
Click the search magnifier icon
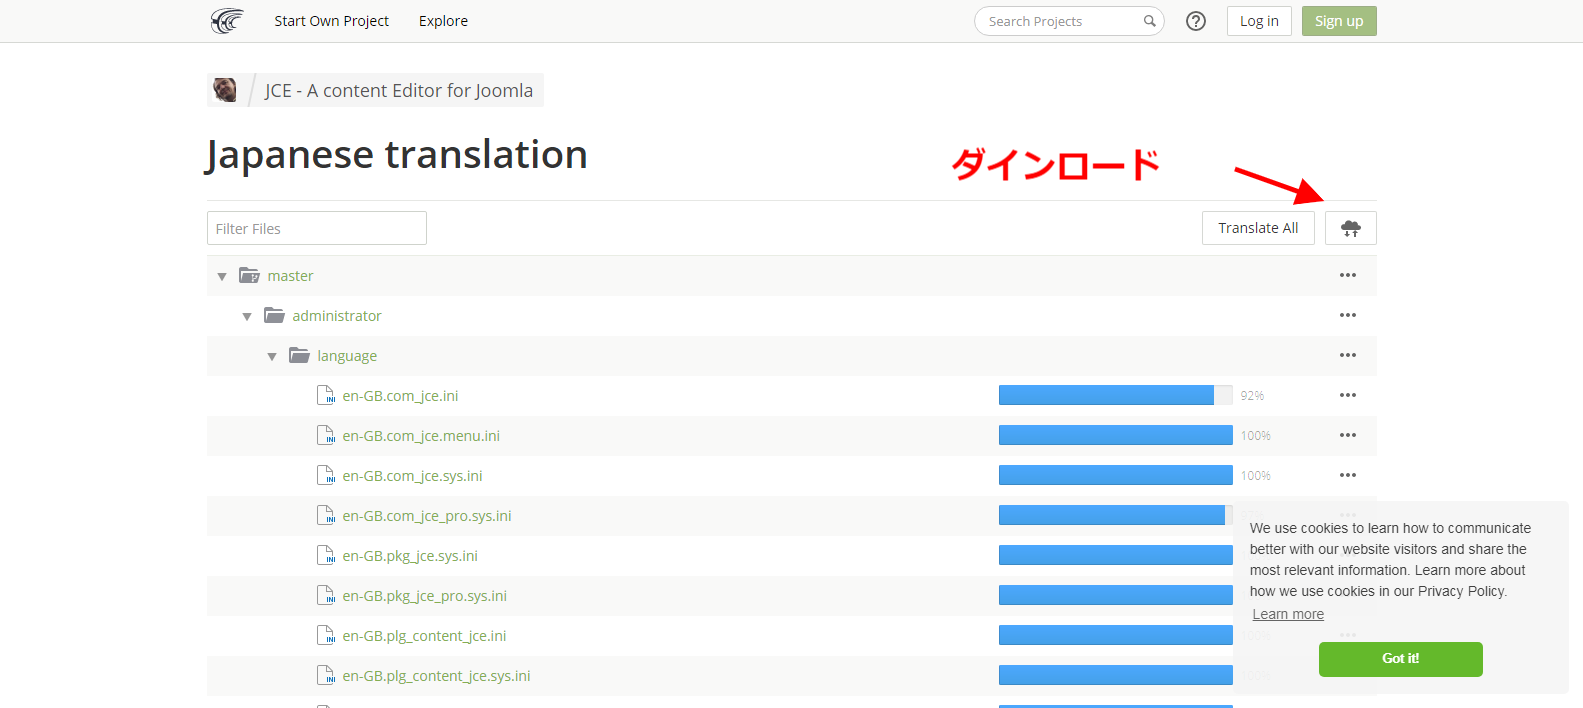(1150, 21)
